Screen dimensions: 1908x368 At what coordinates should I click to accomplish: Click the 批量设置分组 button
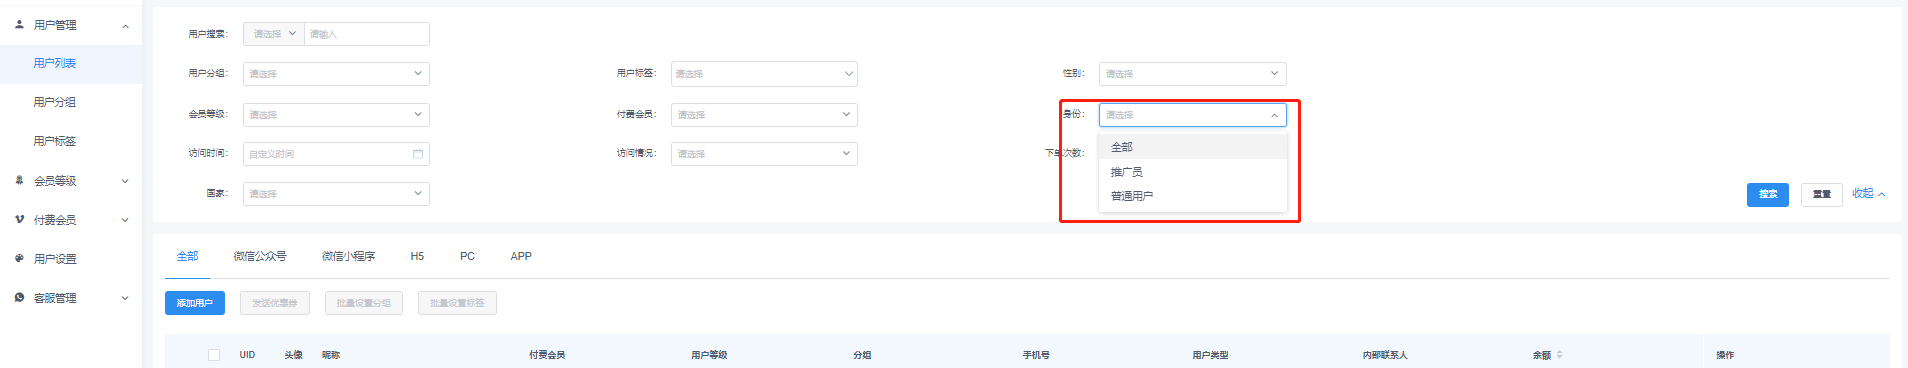pyautogui.click(x=364, y=303)
